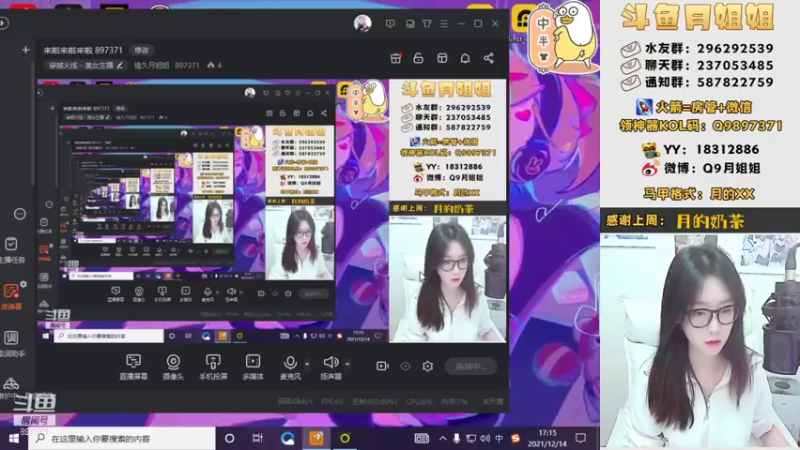
Task: Open 手机投屏 phone casting
Action: [213, 367]
